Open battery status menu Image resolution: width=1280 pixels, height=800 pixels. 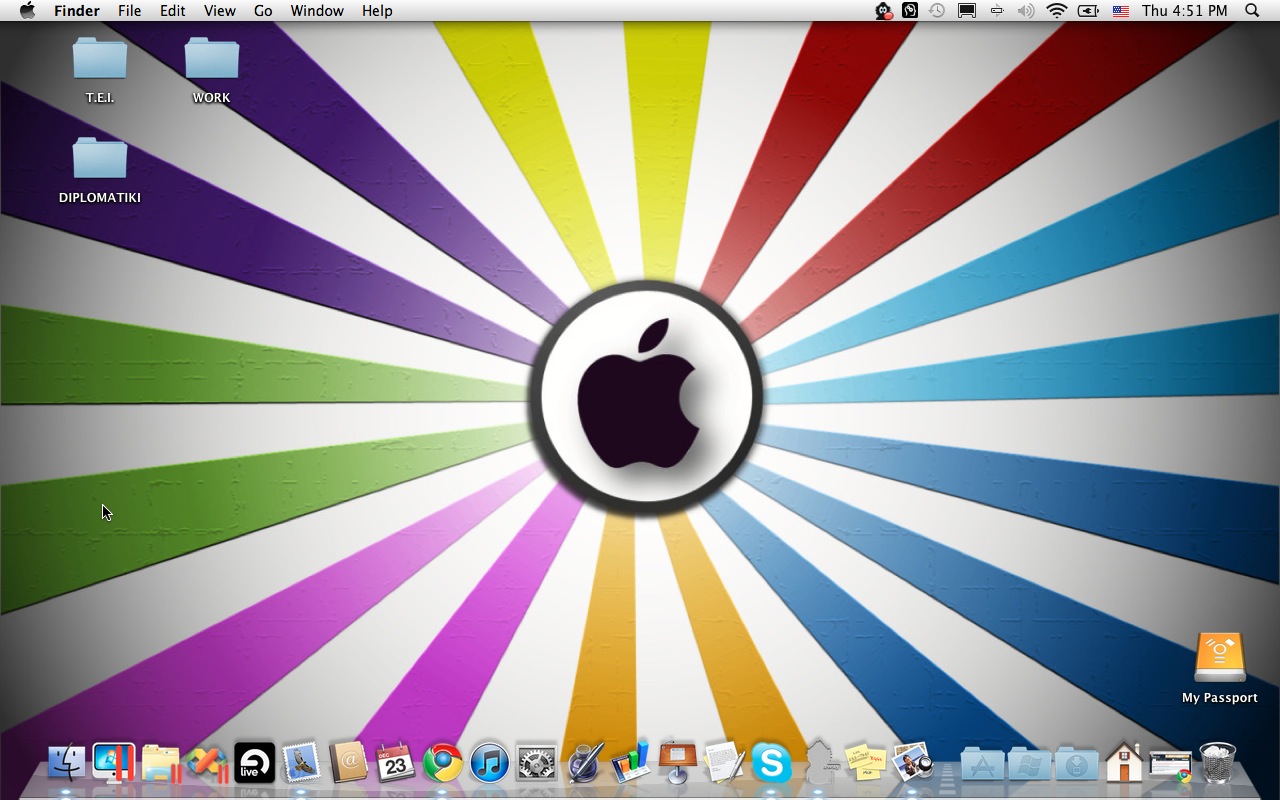[x=1089, y=11]
